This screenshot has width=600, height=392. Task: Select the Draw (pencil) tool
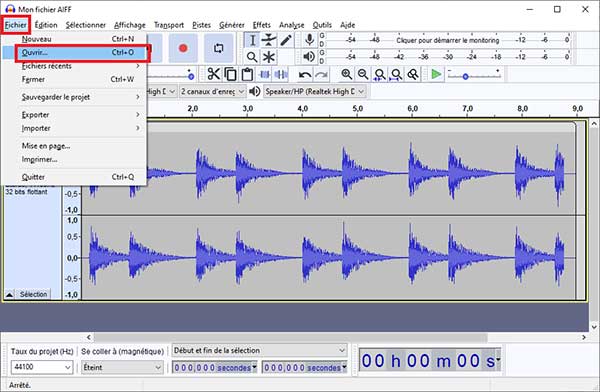[x=286, y=40]
